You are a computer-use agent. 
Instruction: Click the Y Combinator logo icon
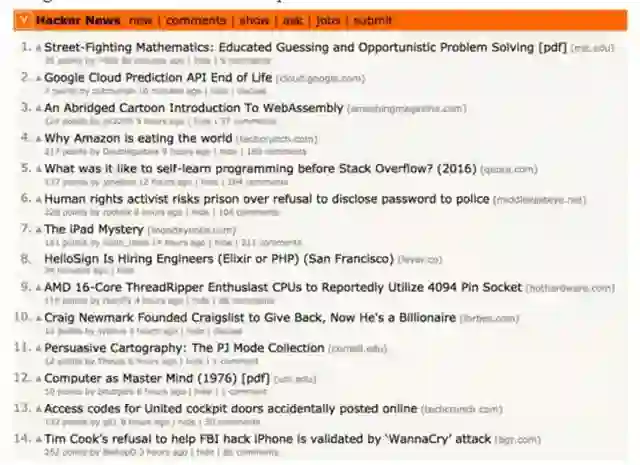click(x=24, y=20)
